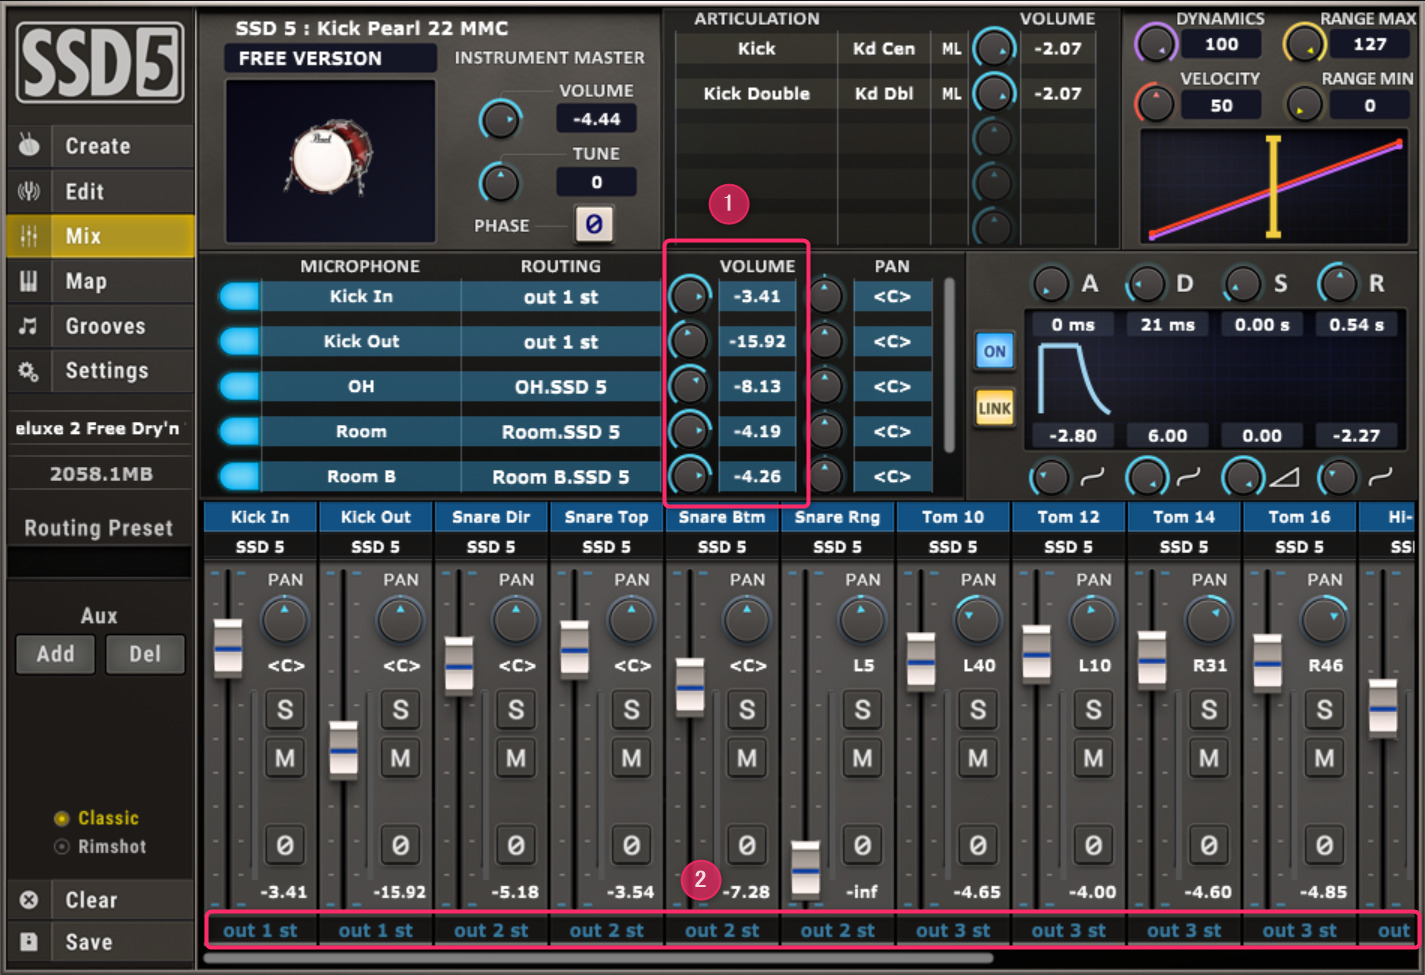Viewport: 1425px width, 975px height.
Task: Select the Classic radio button
Action: point(61,818)
